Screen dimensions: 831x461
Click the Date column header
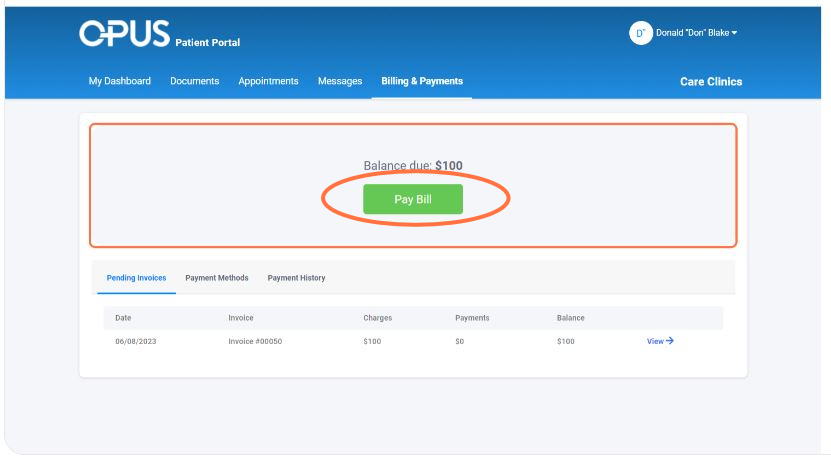point(123,318)
